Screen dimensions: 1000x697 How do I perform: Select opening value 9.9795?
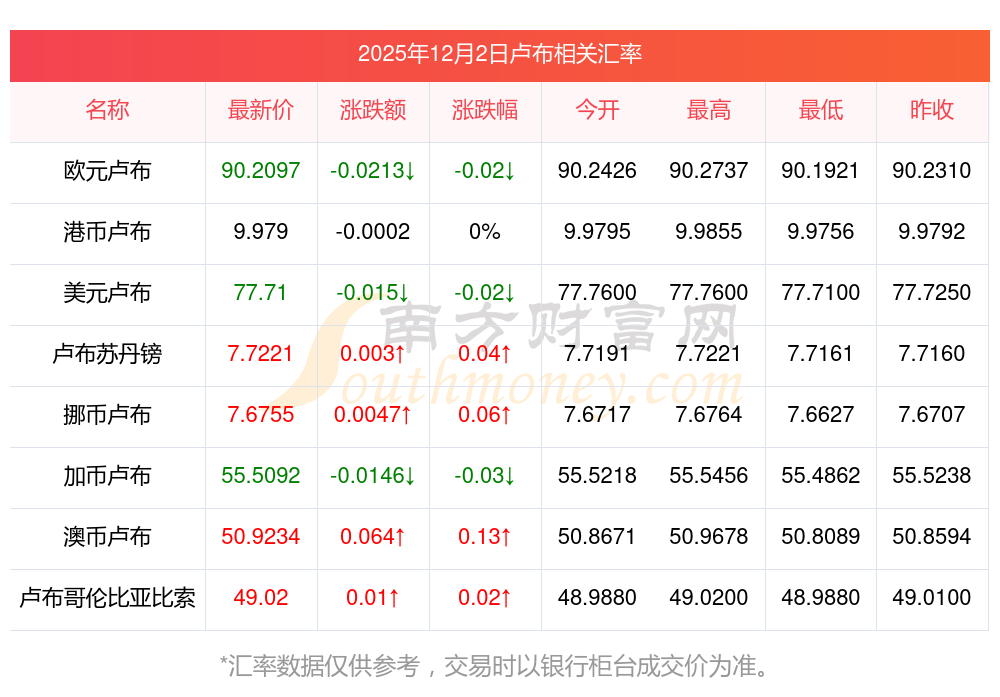click(x=597, y=231)
